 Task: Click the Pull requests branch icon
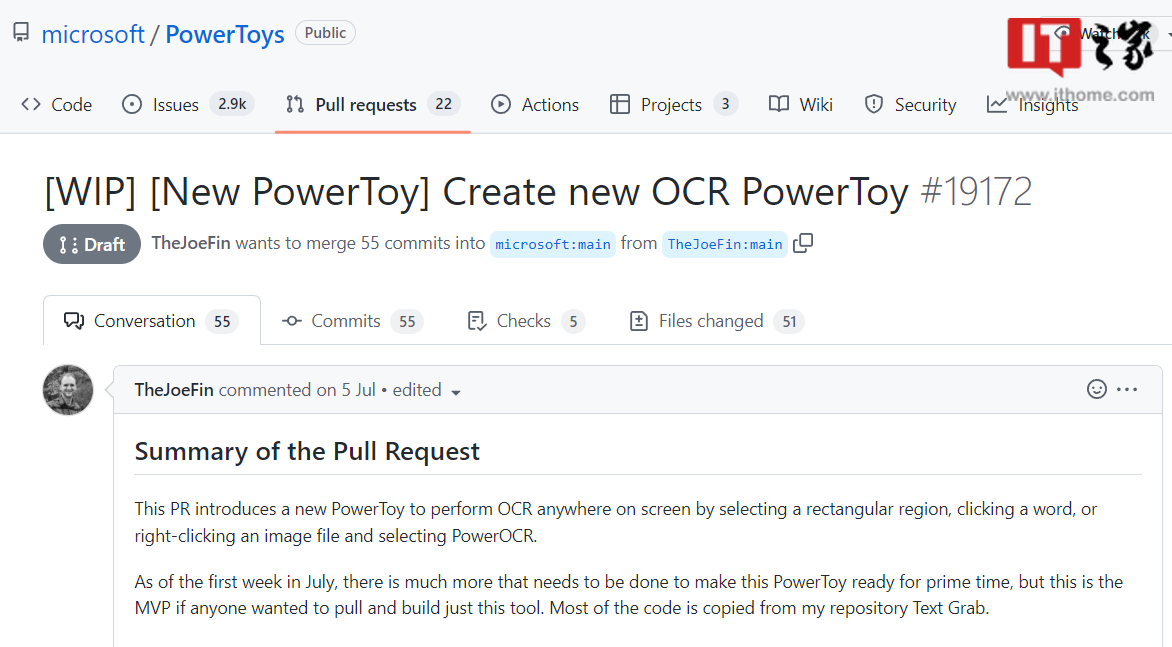(295, 104)
